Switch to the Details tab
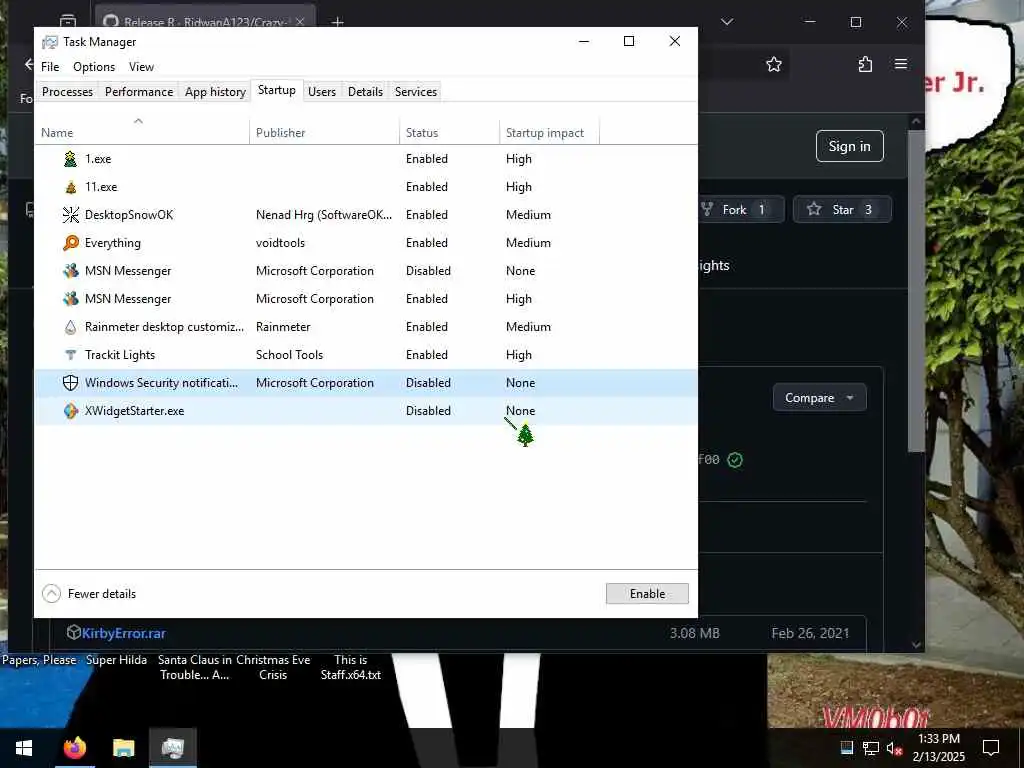This screenshot has height=768, width=1024. (365, 91)
